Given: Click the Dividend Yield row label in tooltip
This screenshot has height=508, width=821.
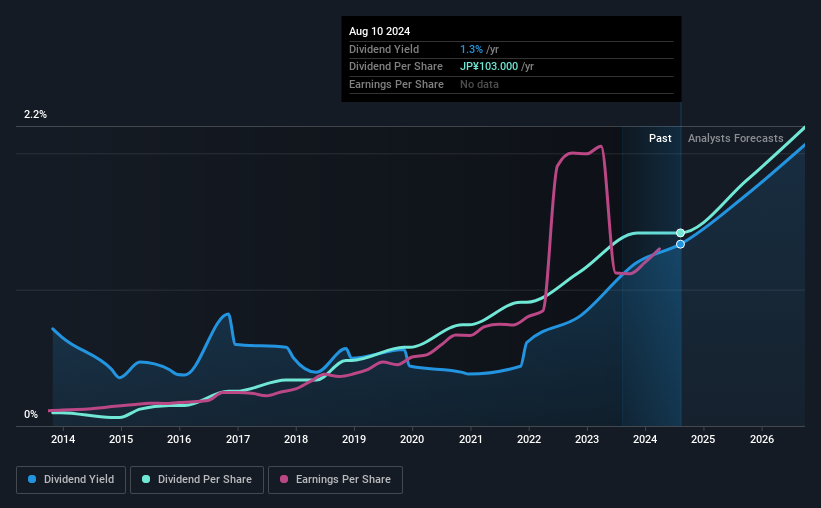Looking at the screenshot, I should pos(384,49).
